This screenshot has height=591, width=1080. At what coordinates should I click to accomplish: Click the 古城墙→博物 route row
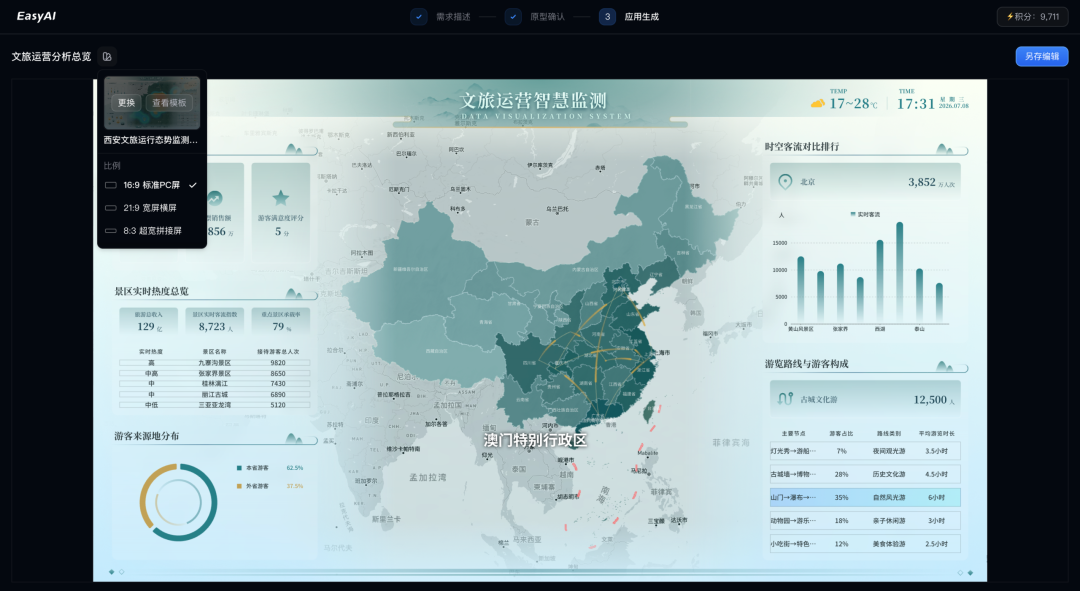865,474
